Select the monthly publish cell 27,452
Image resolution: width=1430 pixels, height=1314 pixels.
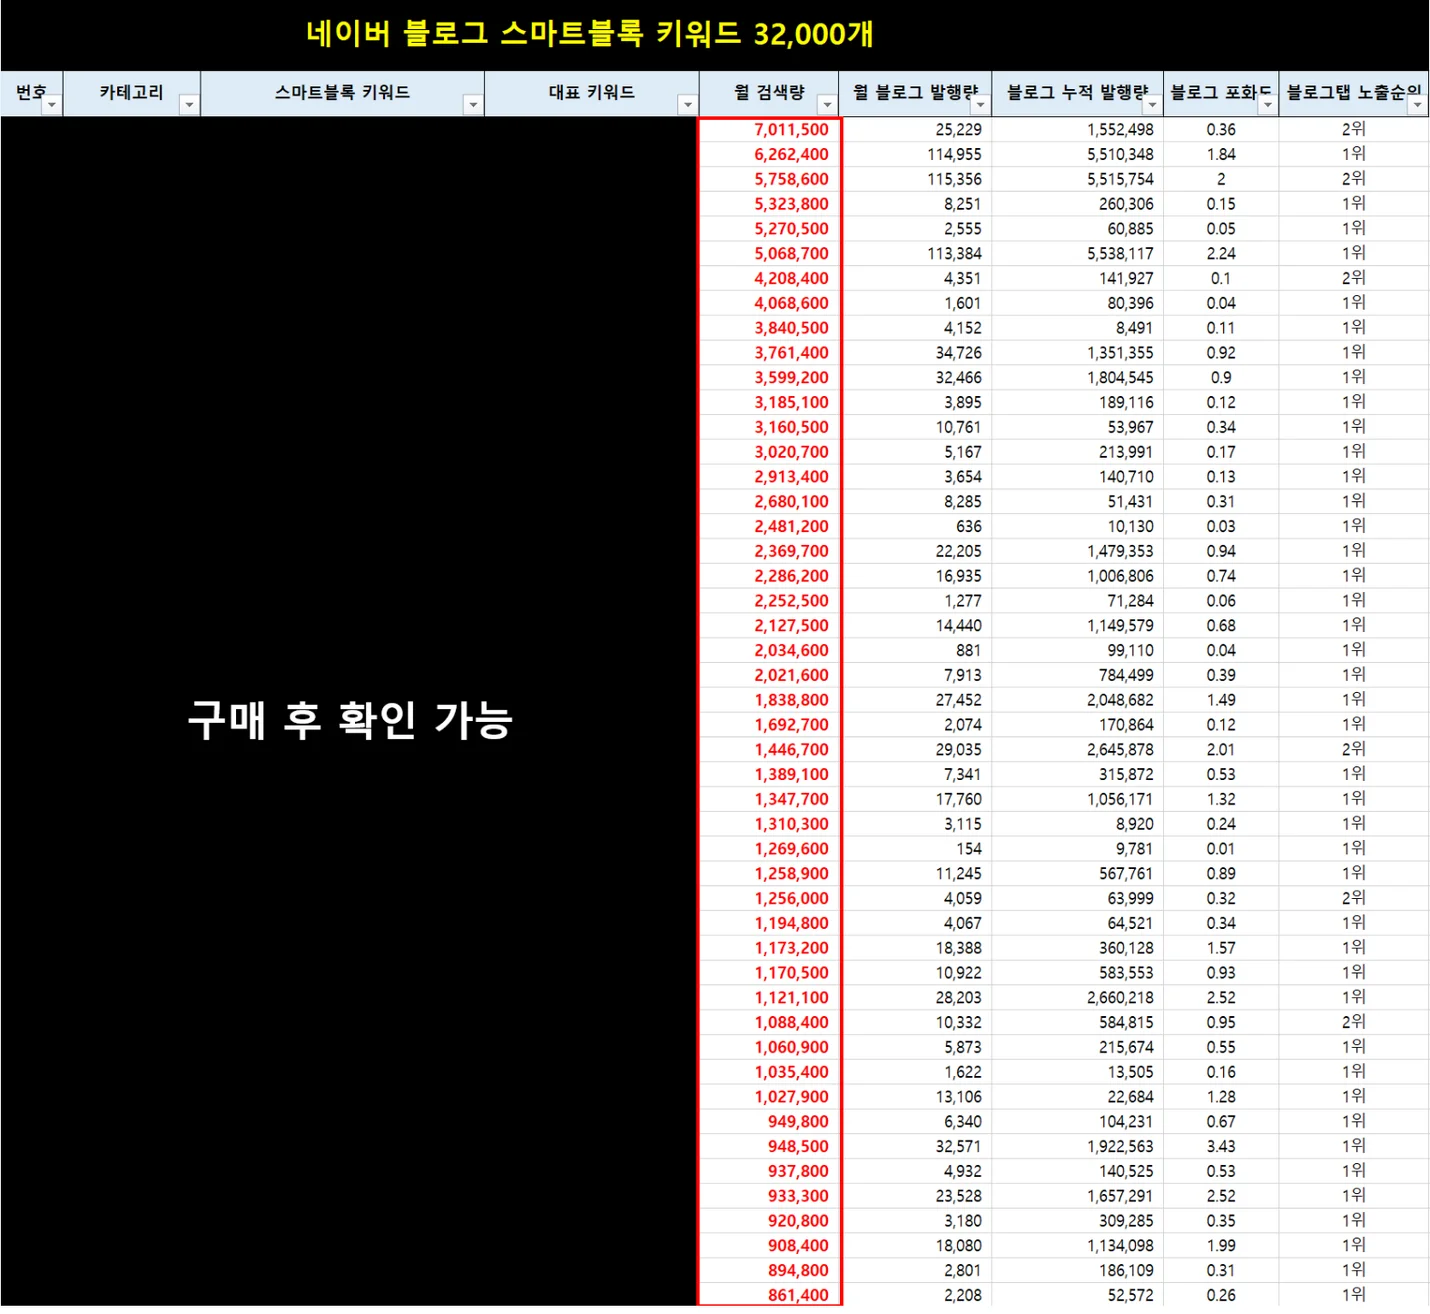coord(916,700)
